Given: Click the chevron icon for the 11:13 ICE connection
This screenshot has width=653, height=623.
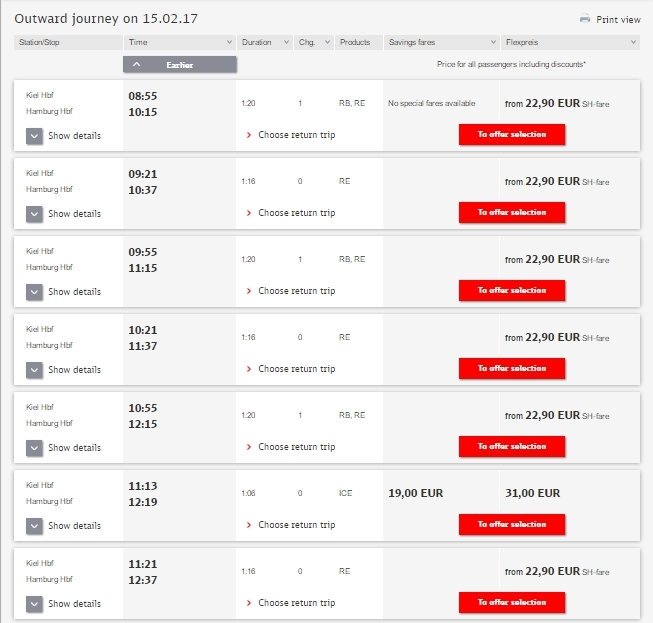Looking at the screenshot, I should click(x=35, y=525).
